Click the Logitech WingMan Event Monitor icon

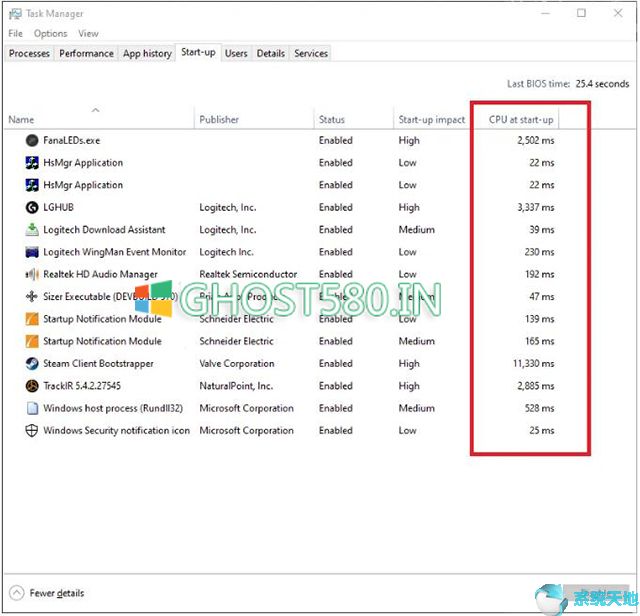[32, 252]
